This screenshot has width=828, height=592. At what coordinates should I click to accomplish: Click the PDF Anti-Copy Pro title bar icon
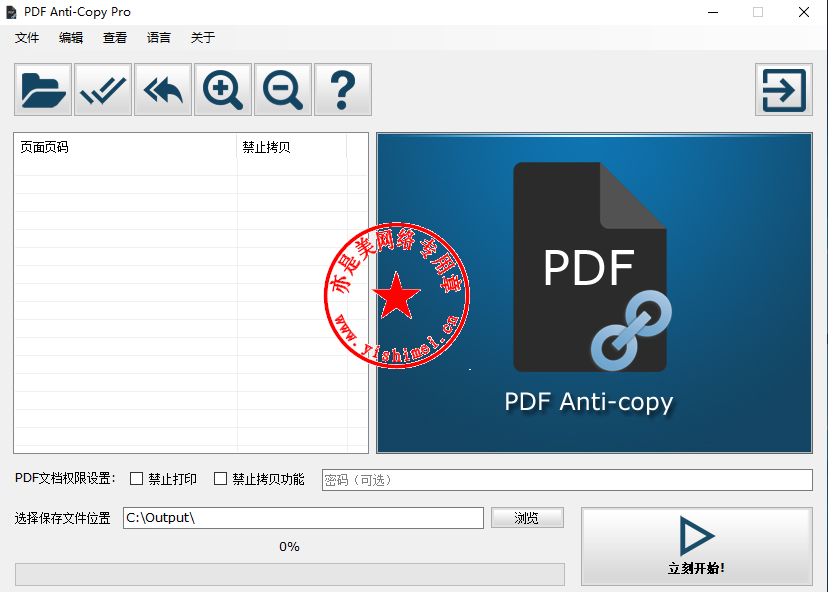[x=11, y=12]
